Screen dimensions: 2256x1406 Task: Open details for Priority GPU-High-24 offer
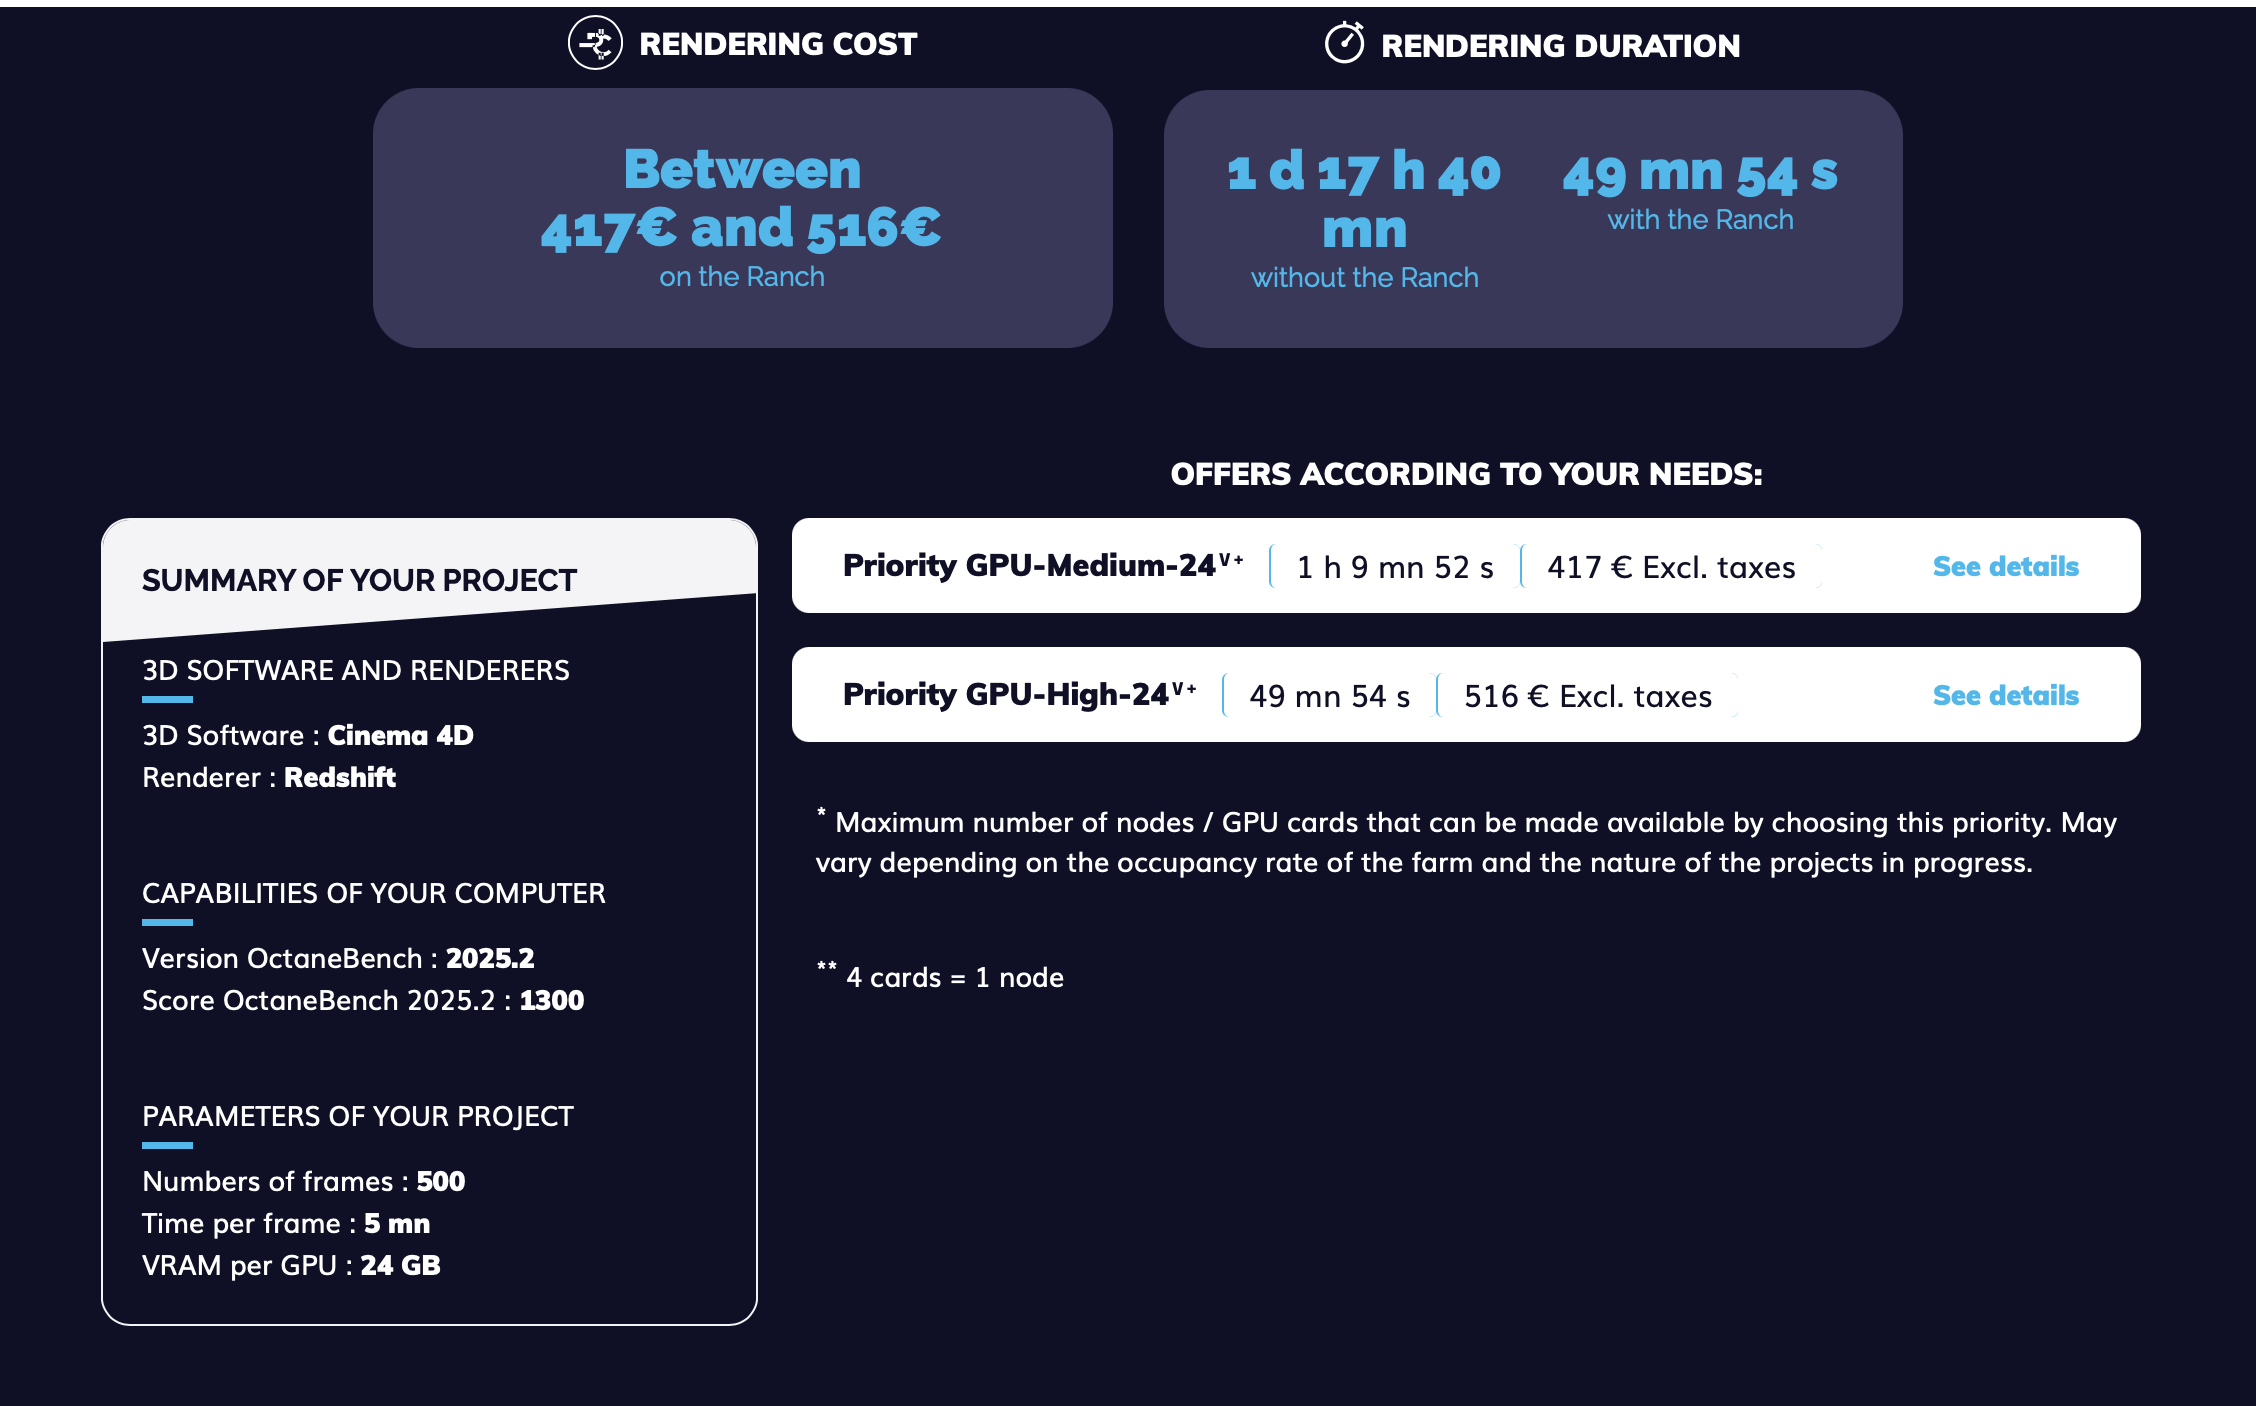(x=2005, y=695)
